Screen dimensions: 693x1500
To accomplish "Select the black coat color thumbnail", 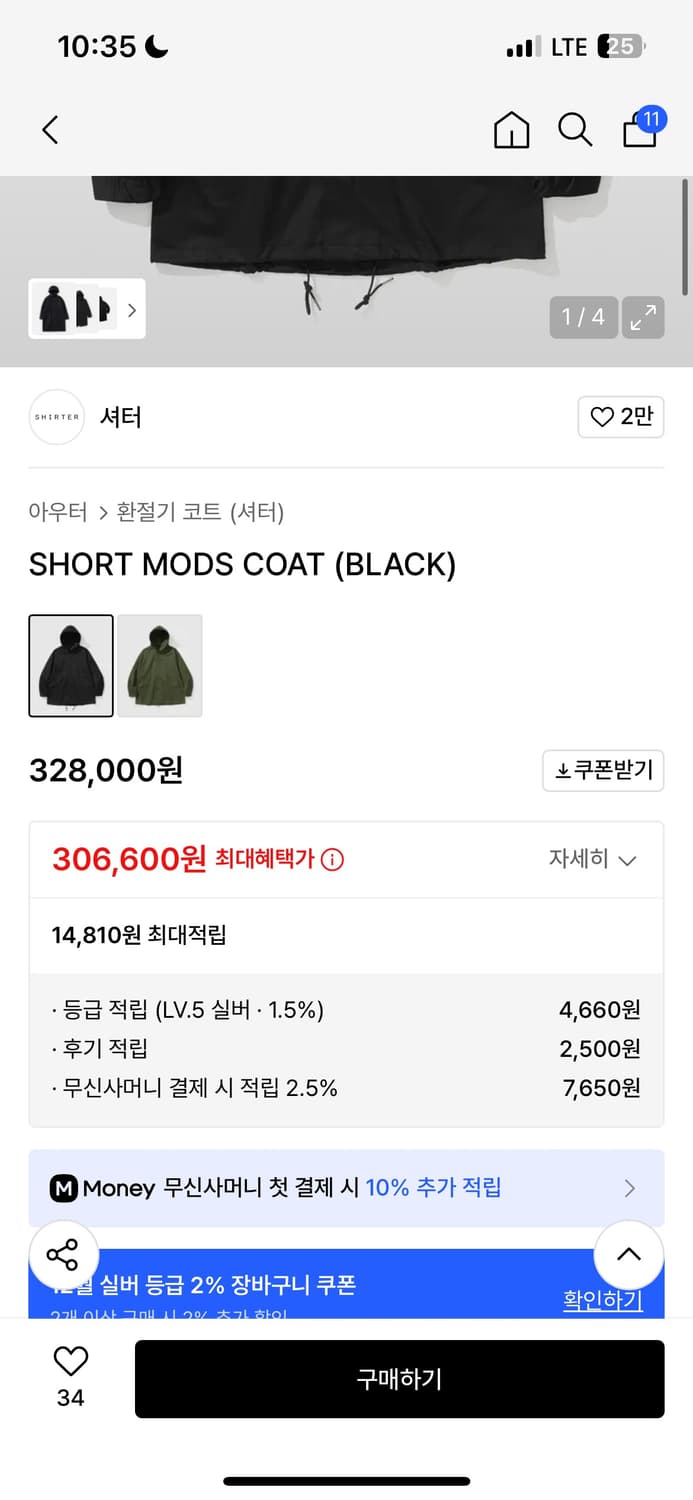I will click(71, 665).
